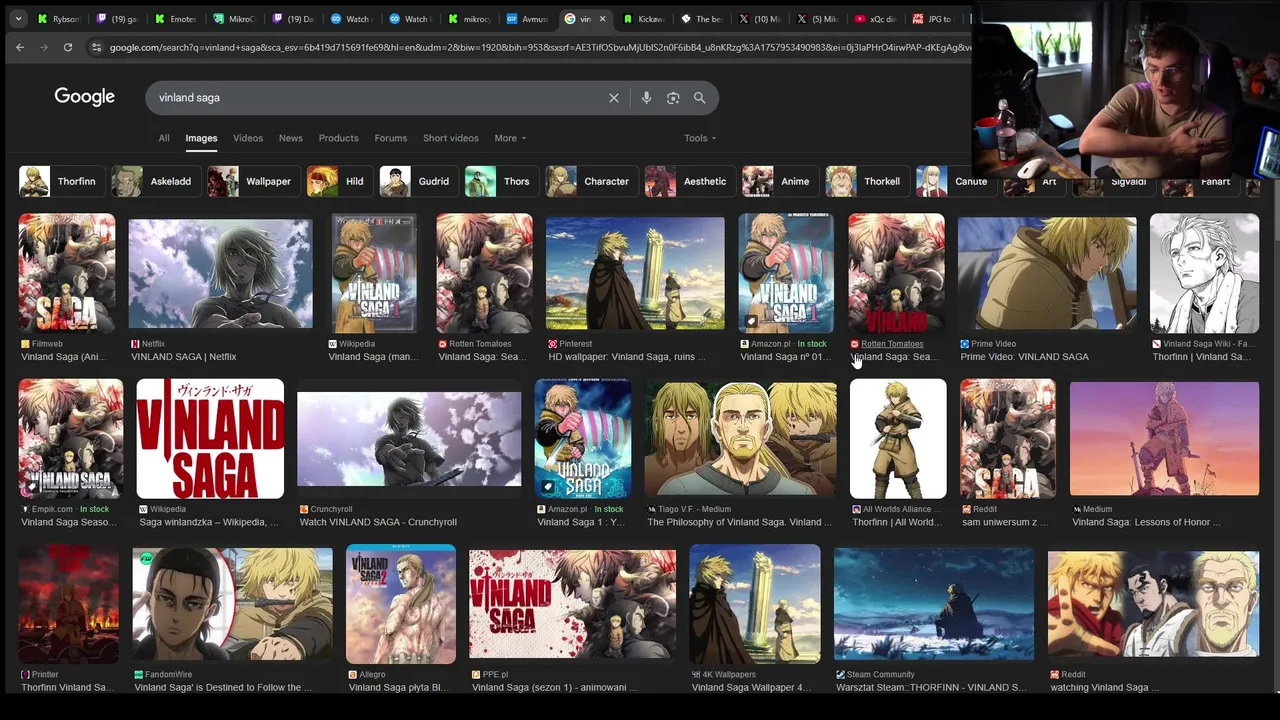This screenshot has height=720, width=1280.
Task: Open the Short videos tab
Action: pyautogui.click(x=450, y=138)
